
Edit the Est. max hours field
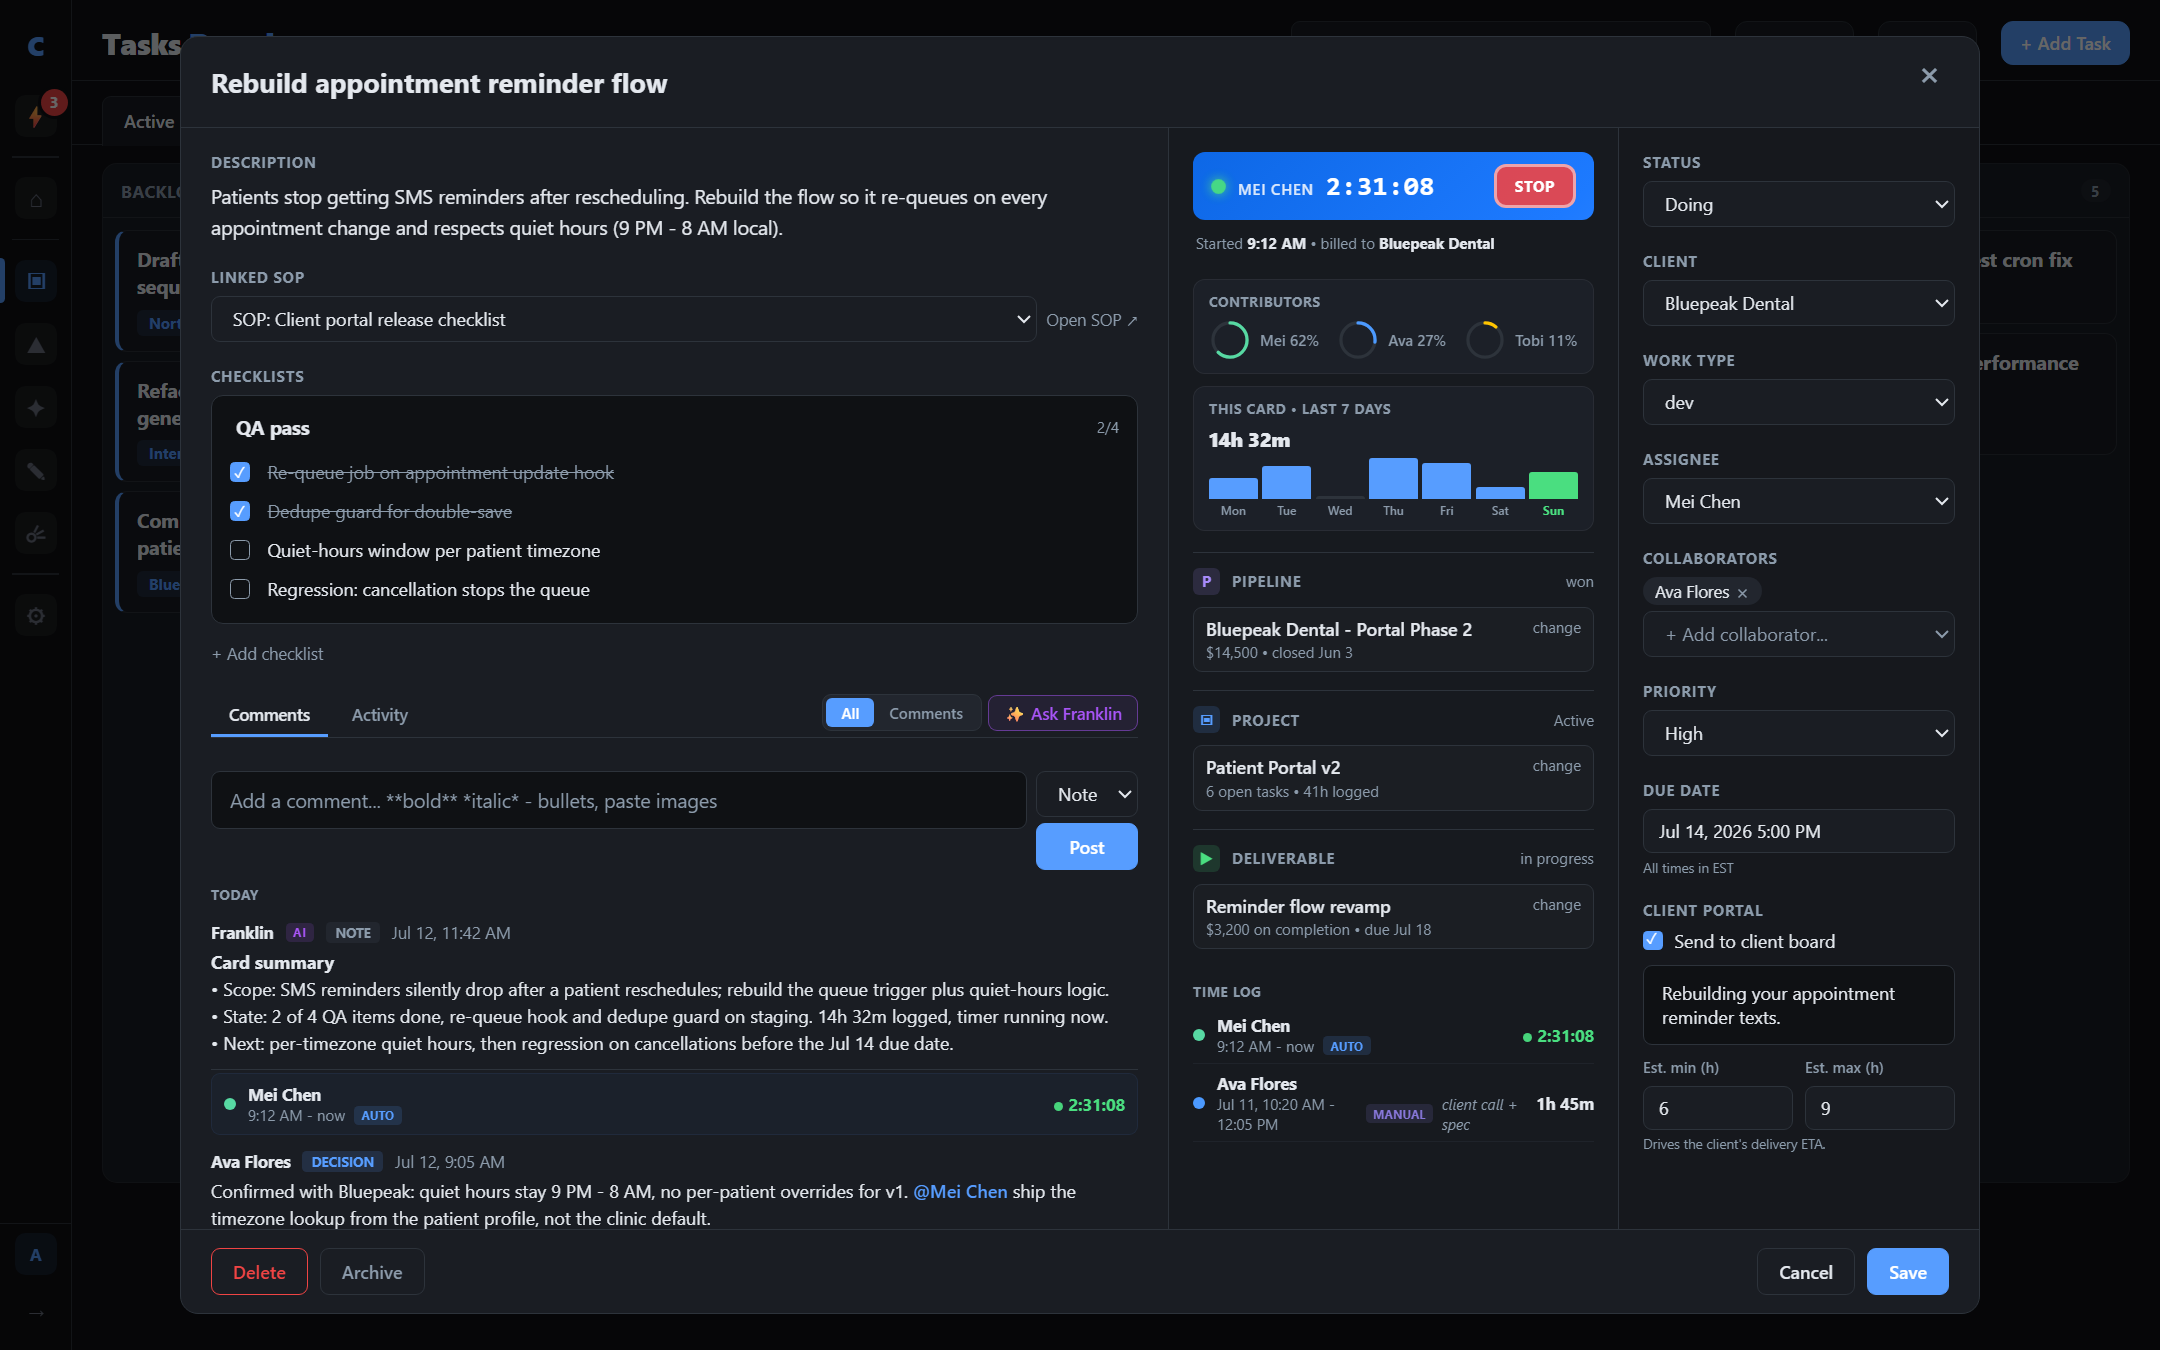coord(1879,1108)
